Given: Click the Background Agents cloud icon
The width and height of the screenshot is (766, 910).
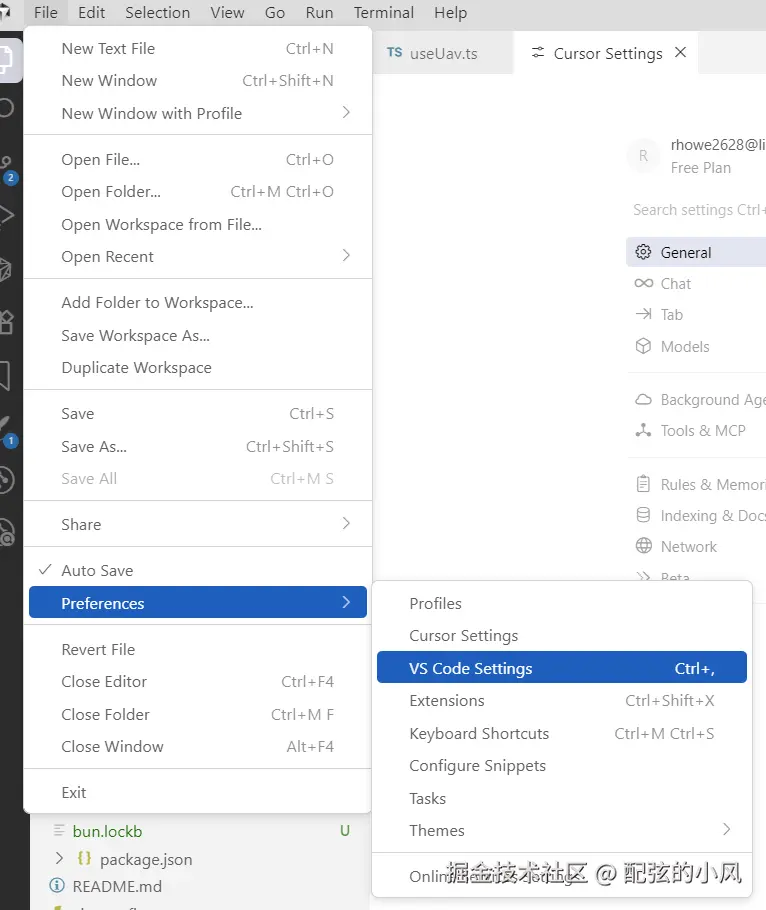Looking at the screenshot, I should click(643, 399).
